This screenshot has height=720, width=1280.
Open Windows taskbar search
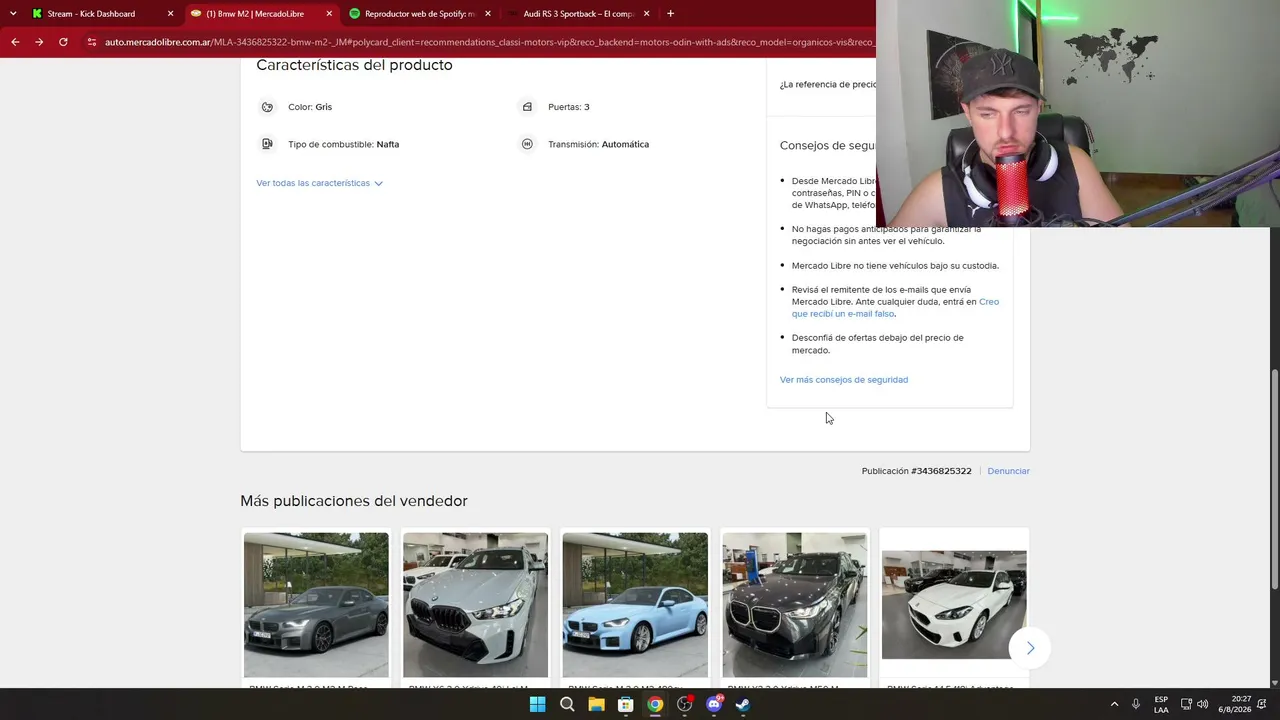[x=567, y=704]
